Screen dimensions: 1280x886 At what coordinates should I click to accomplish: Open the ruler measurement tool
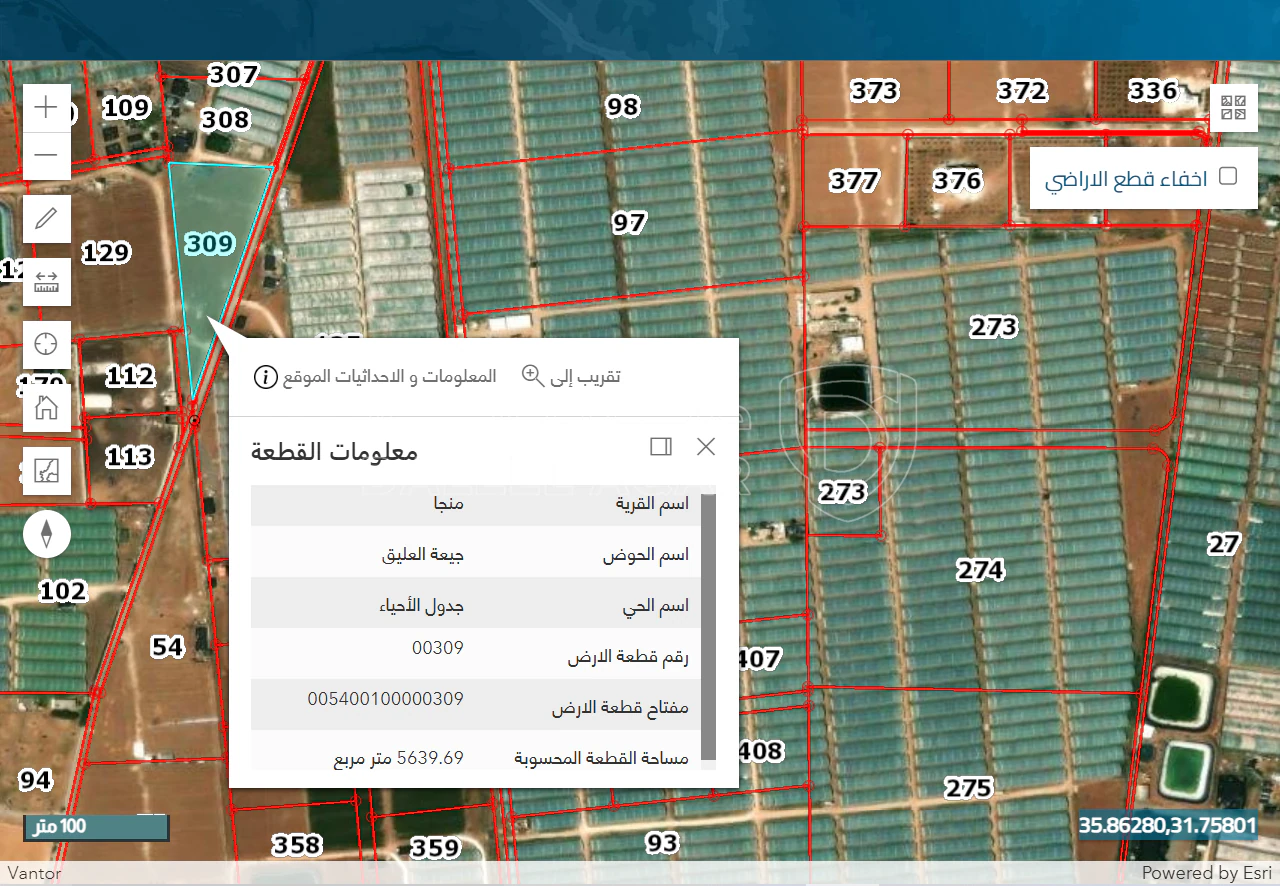(47, 281)
